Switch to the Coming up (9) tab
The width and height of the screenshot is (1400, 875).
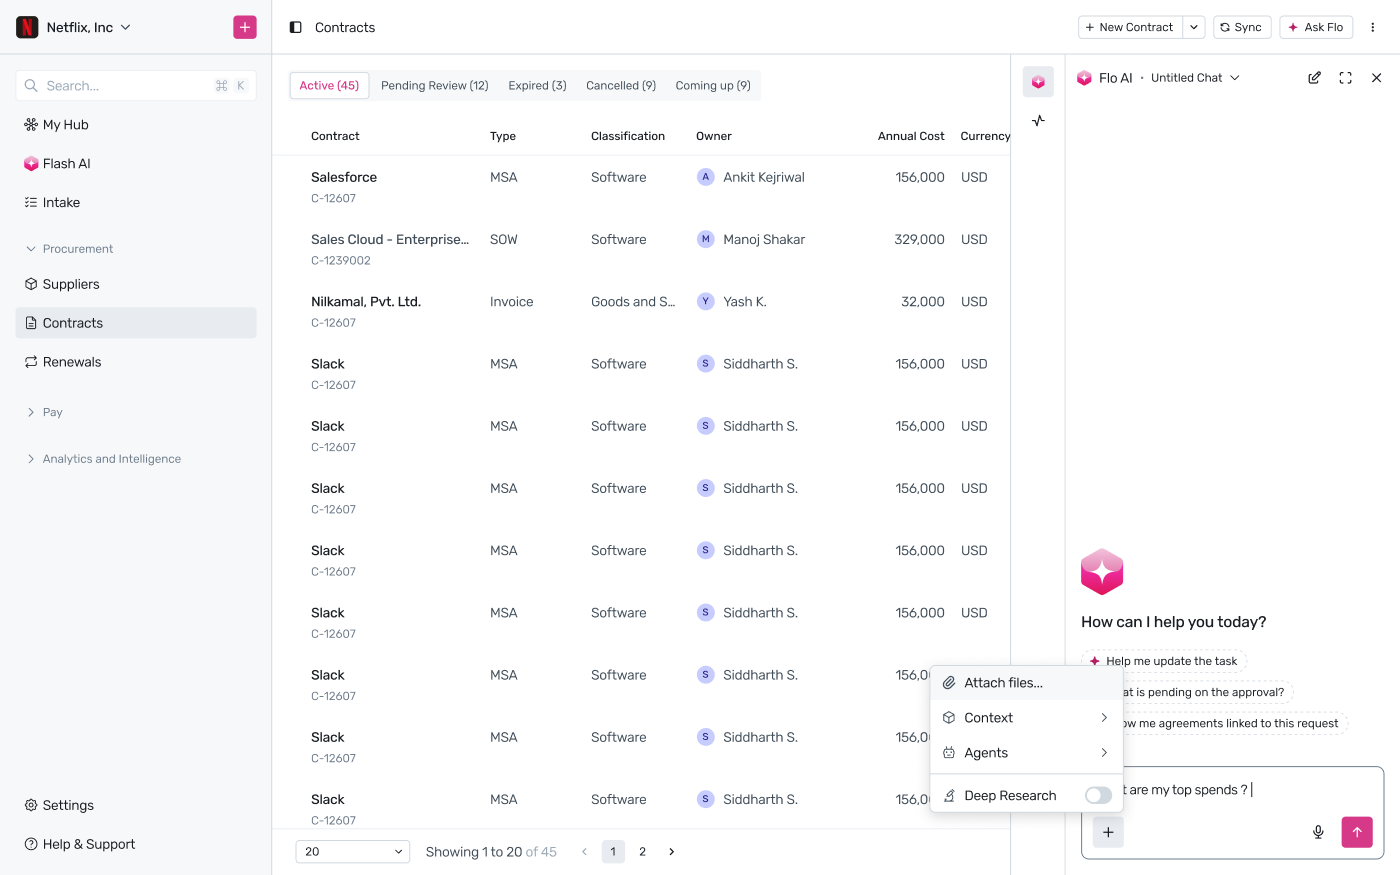[713, 86]
